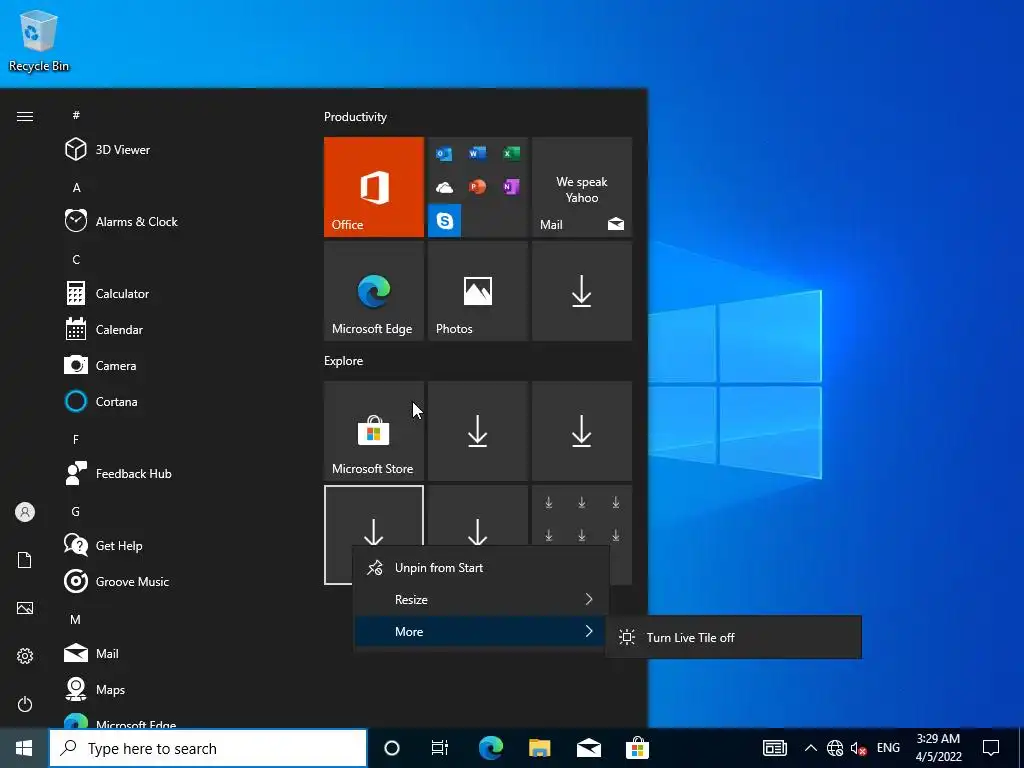
Task: Click the letter M section header
Action: pyautogui.click(x=76, y=619)
